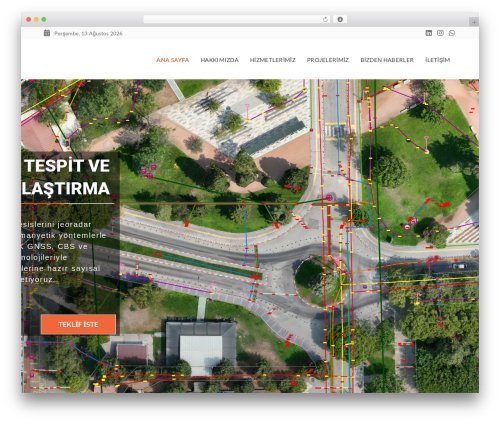
Task: Click the TEKLİF İSTE button
Action: [78, 324]
